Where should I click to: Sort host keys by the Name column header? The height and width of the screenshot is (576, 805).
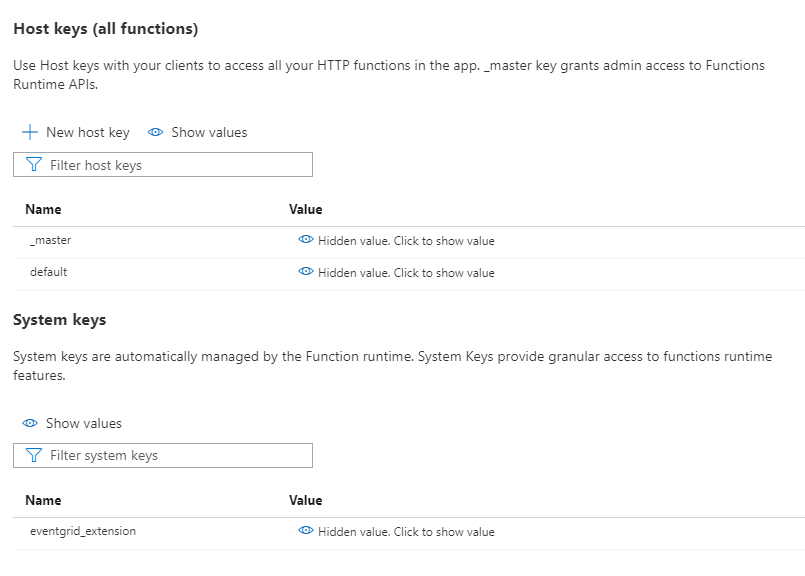click(x=43, y=209)
